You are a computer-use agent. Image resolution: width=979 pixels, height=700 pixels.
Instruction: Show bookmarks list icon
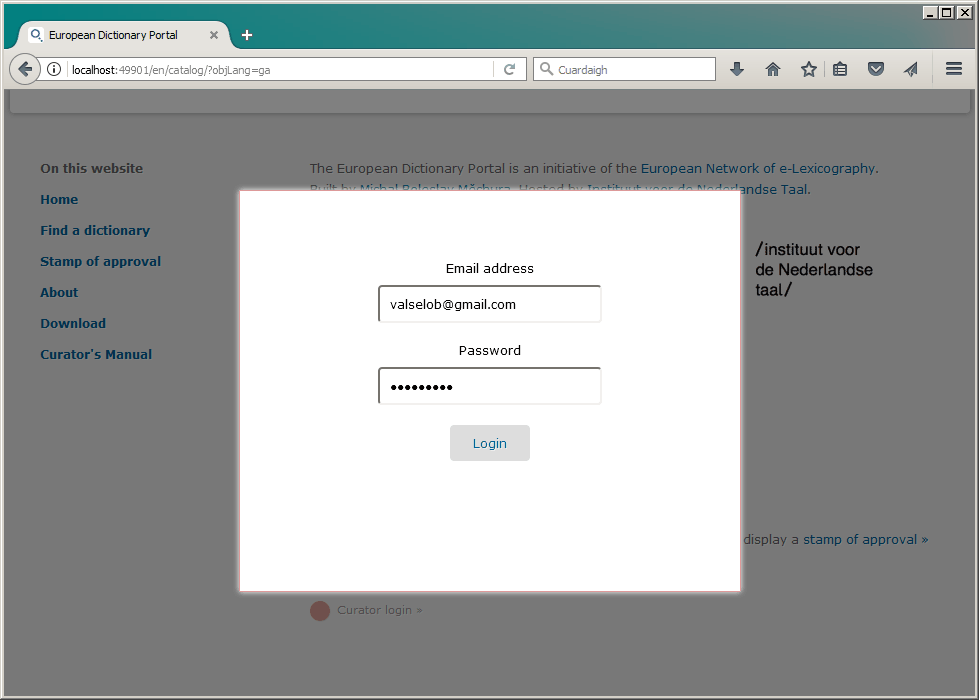[x=840, y=69]
